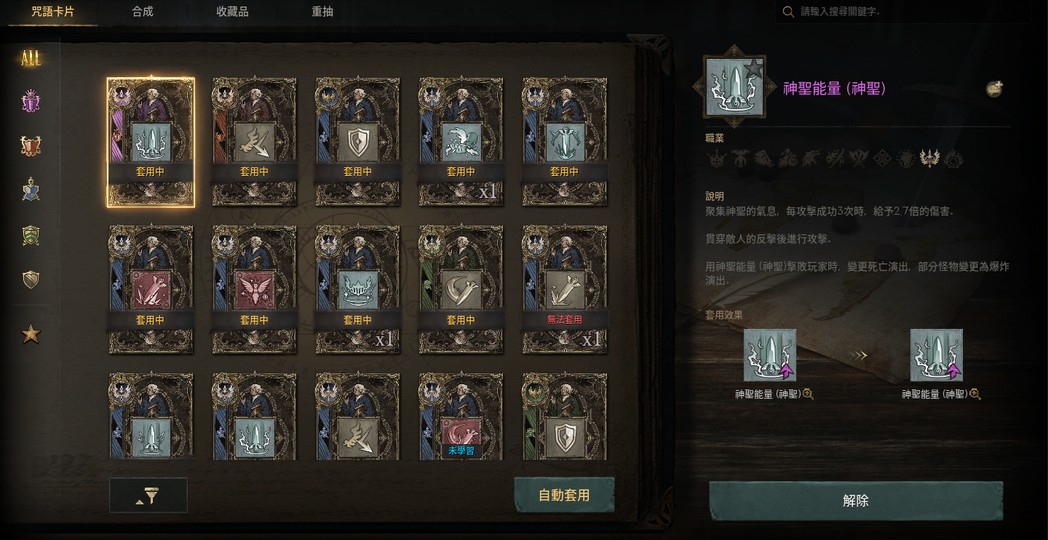Switch to the 收藏品 tab
Image resolution: width=1048 pixels, height=540 pixels.
pos(233,12)
